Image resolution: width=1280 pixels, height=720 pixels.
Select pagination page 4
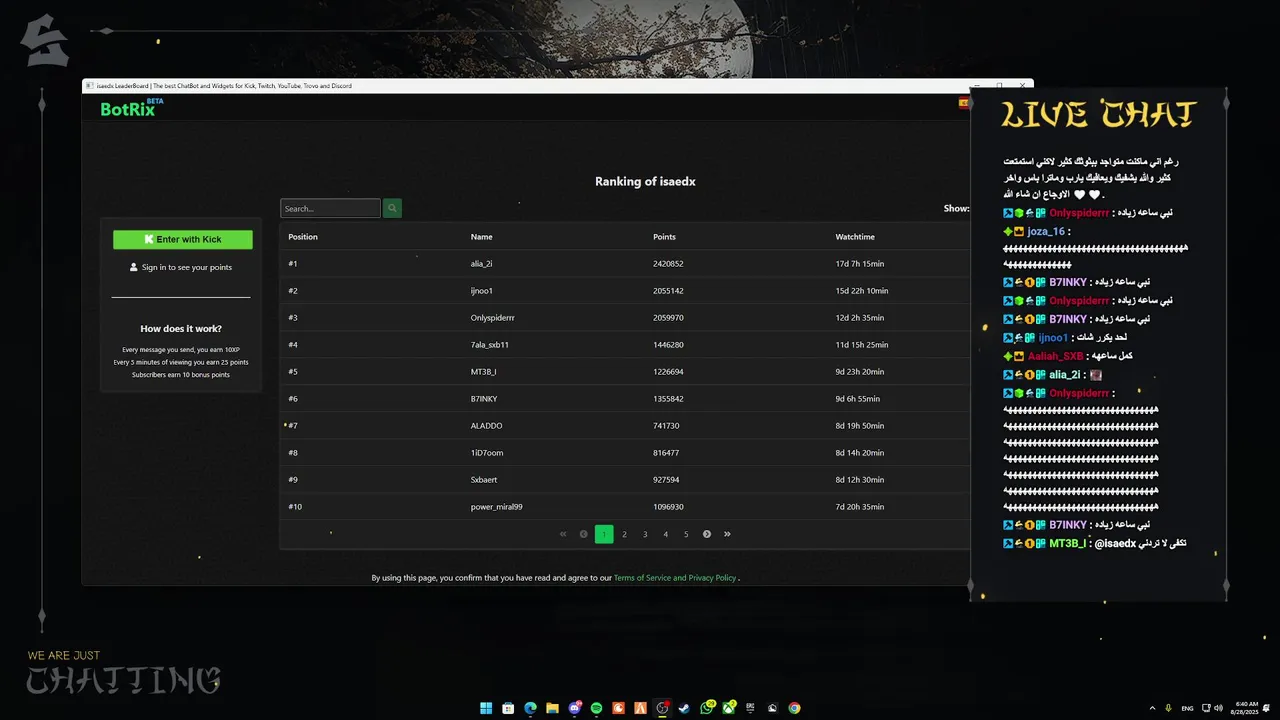point(665,534)
